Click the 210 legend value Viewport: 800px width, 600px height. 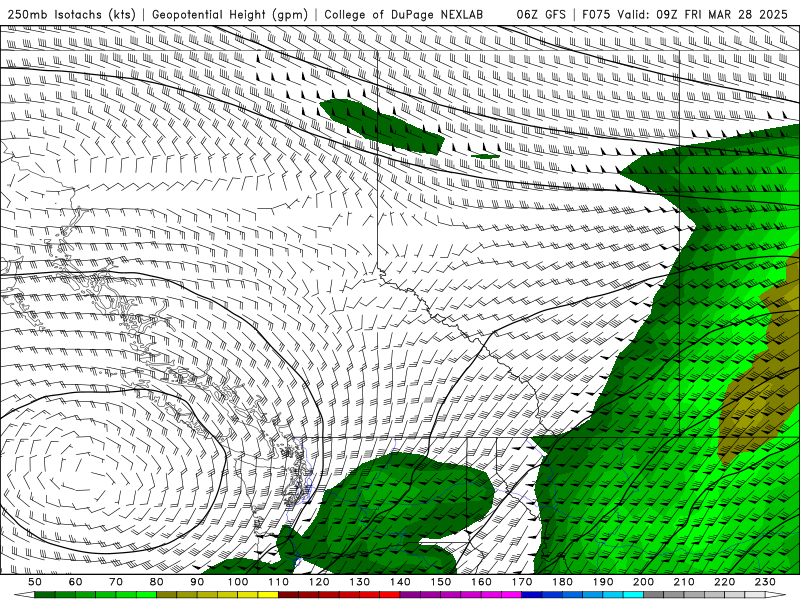click(684, 582)
